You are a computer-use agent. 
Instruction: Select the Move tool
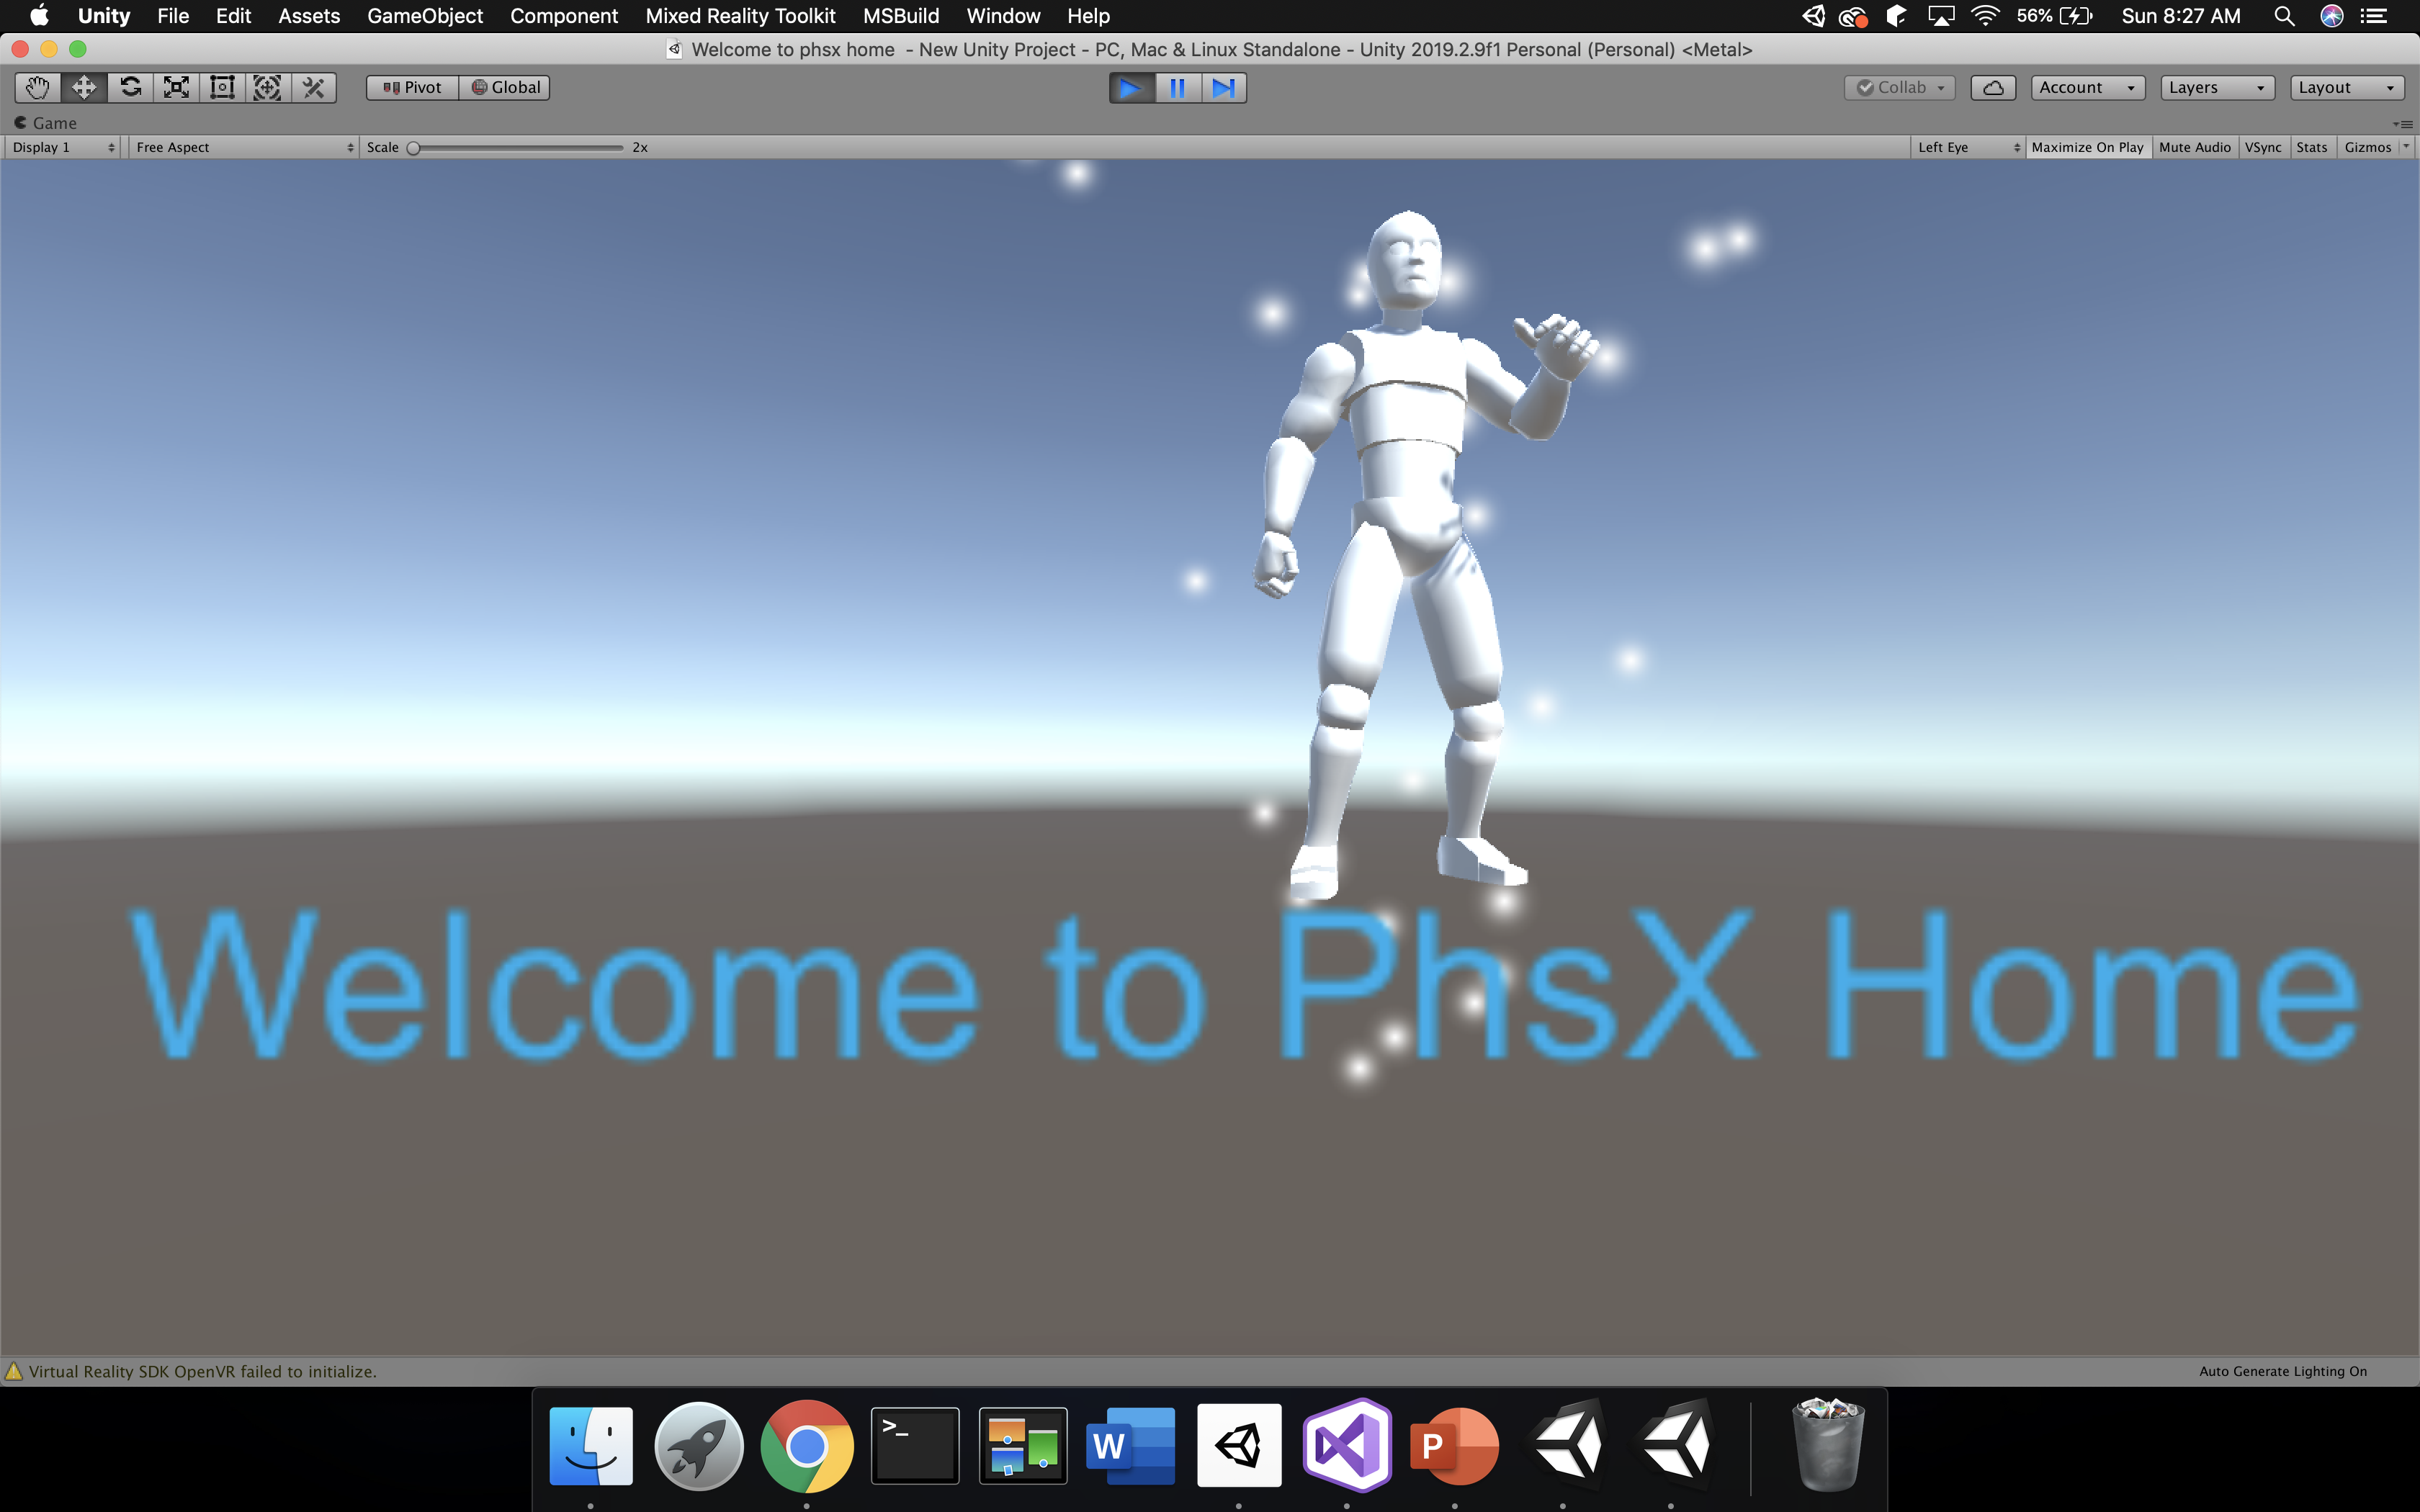tap(84, 88)
